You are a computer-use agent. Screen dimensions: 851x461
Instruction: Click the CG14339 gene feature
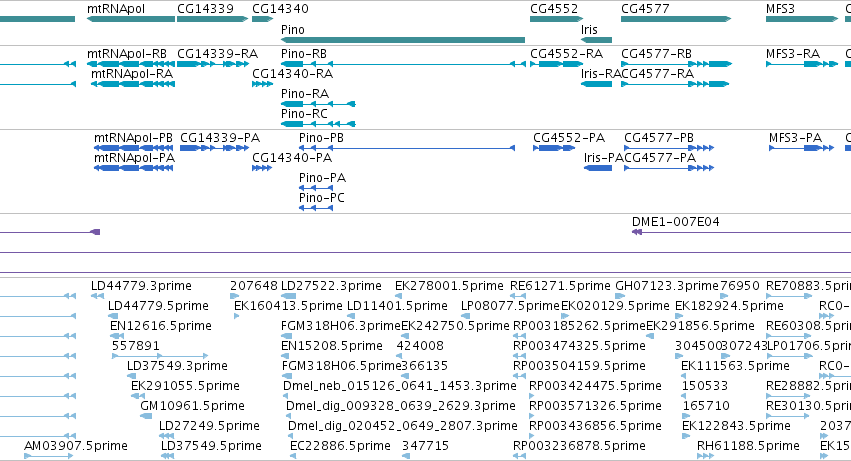click(x=212, y=19)
